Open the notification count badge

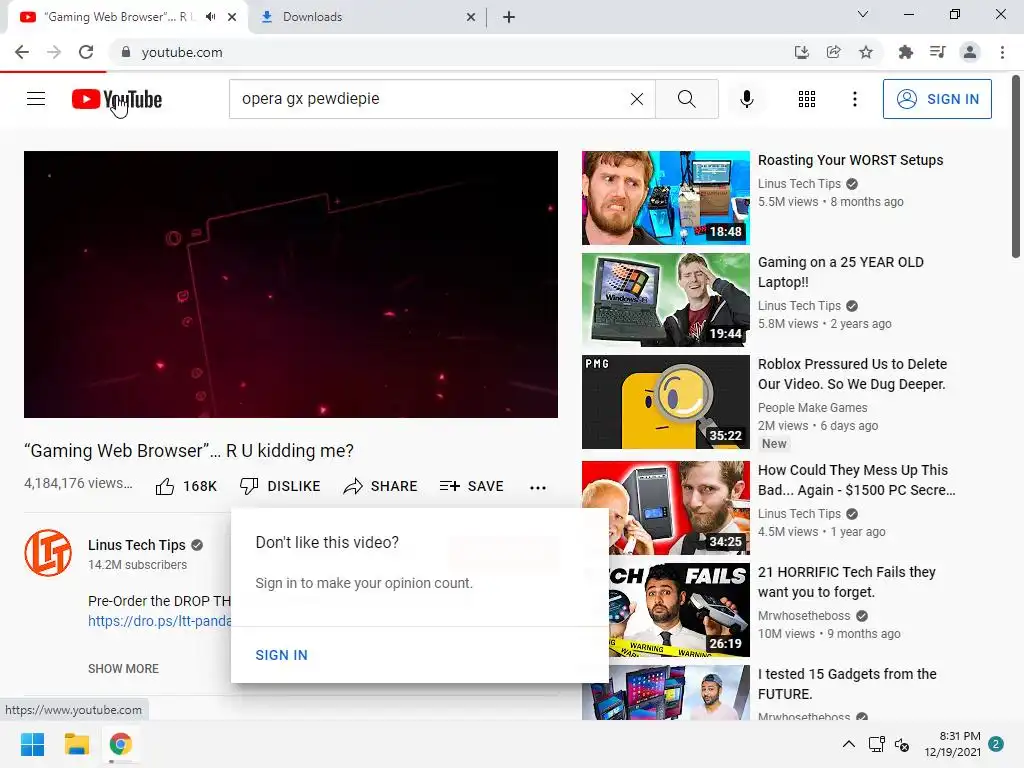pos(996,744)
